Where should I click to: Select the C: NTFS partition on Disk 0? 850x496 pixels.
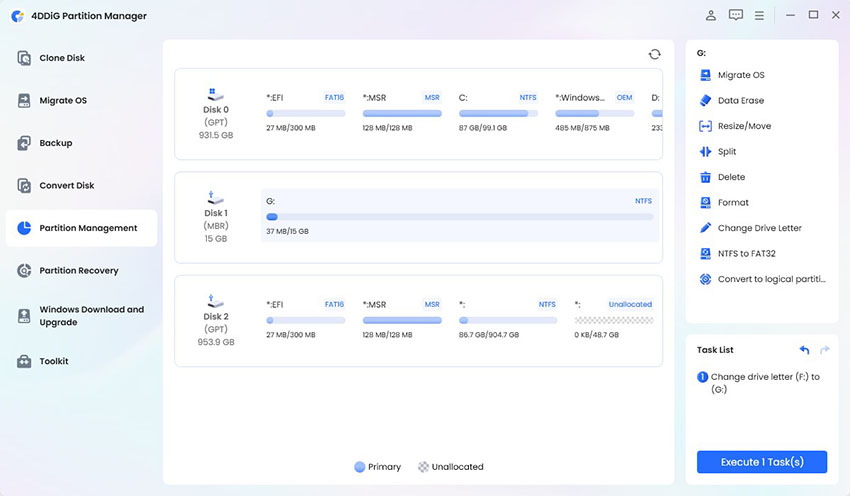pos(498,113)
